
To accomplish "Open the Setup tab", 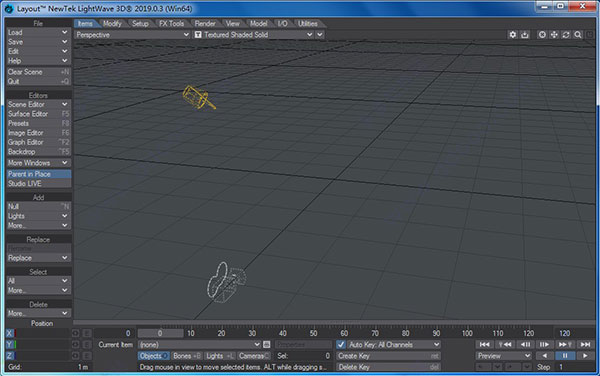I will 140,24.
